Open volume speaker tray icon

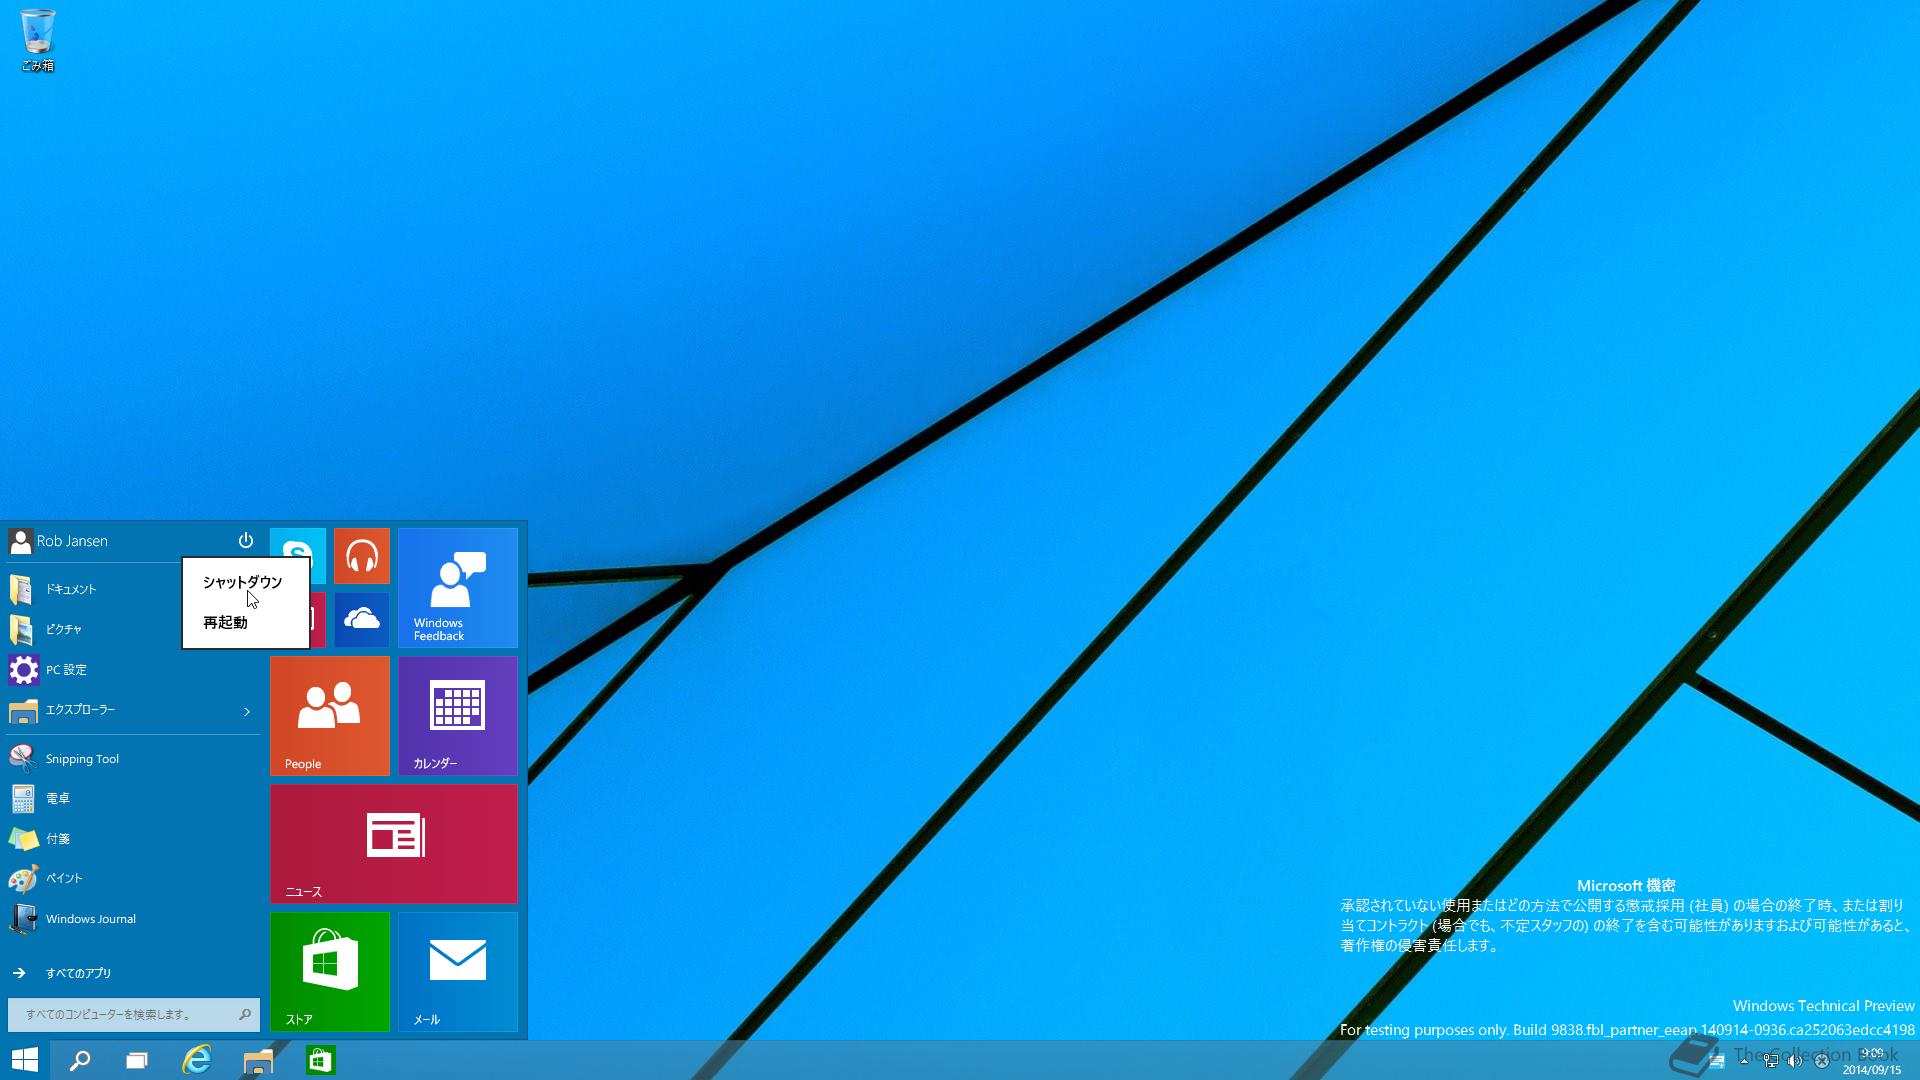tap(1795, 1061)
